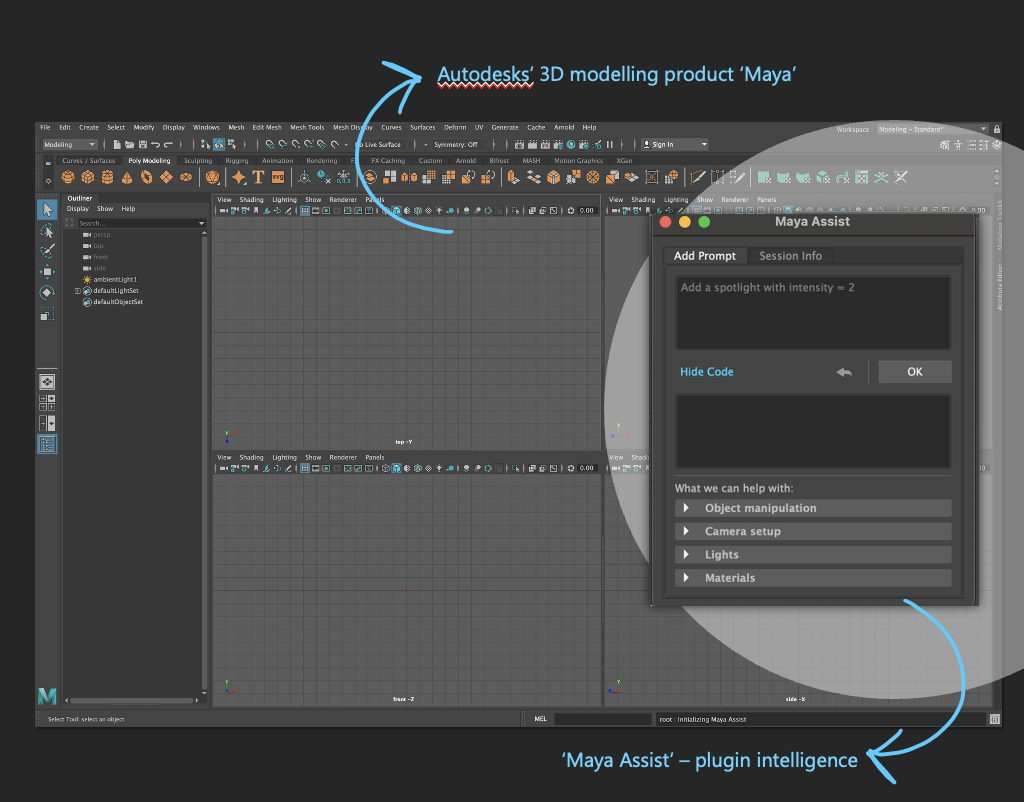This screenshot has height=802, width=1024.
Task: Switch to the Session Info tab
Action: (790, 256)
